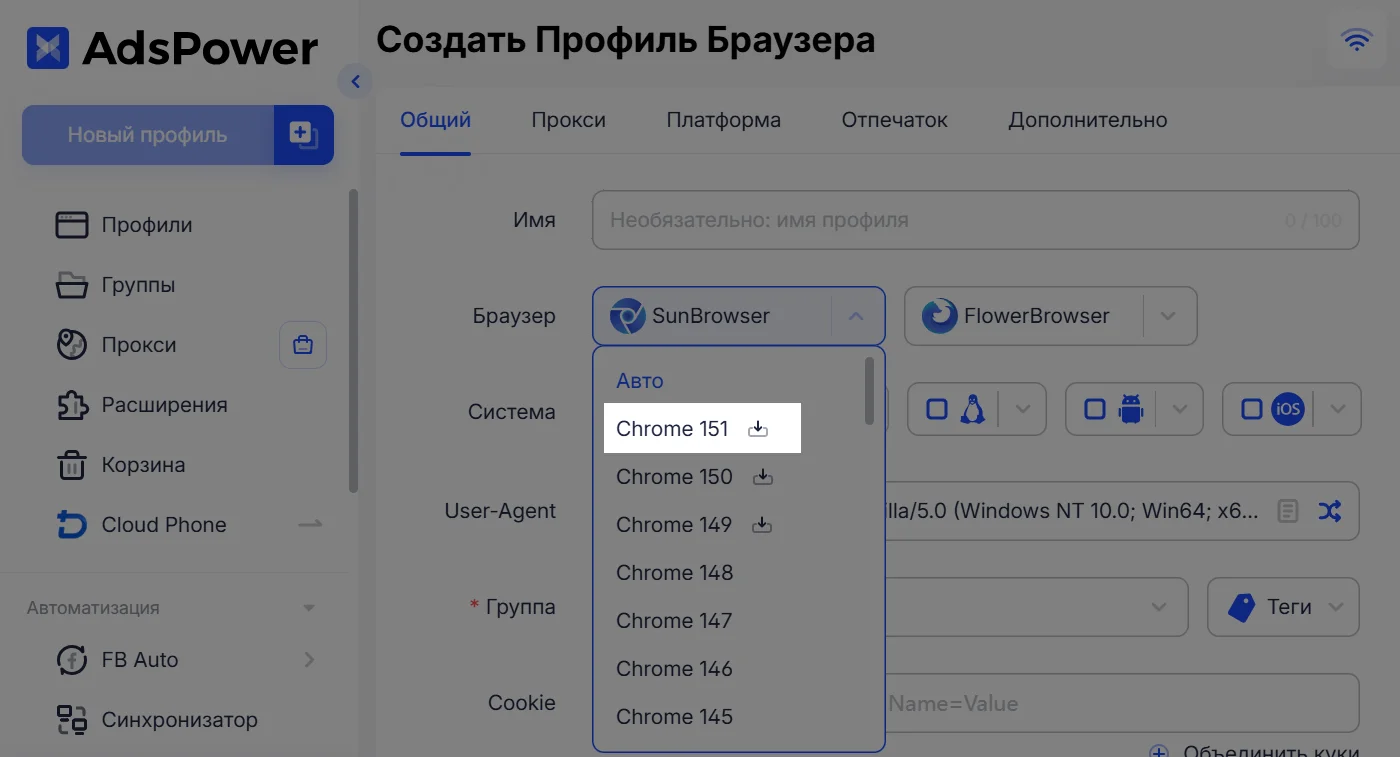Click the FB Auto icon
Screen dimensions: 1400x757
point(71,660)
